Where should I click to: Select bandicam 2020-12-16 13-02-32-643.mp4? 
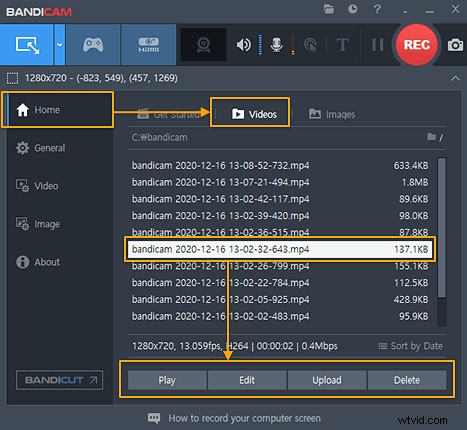pos(280,249)
